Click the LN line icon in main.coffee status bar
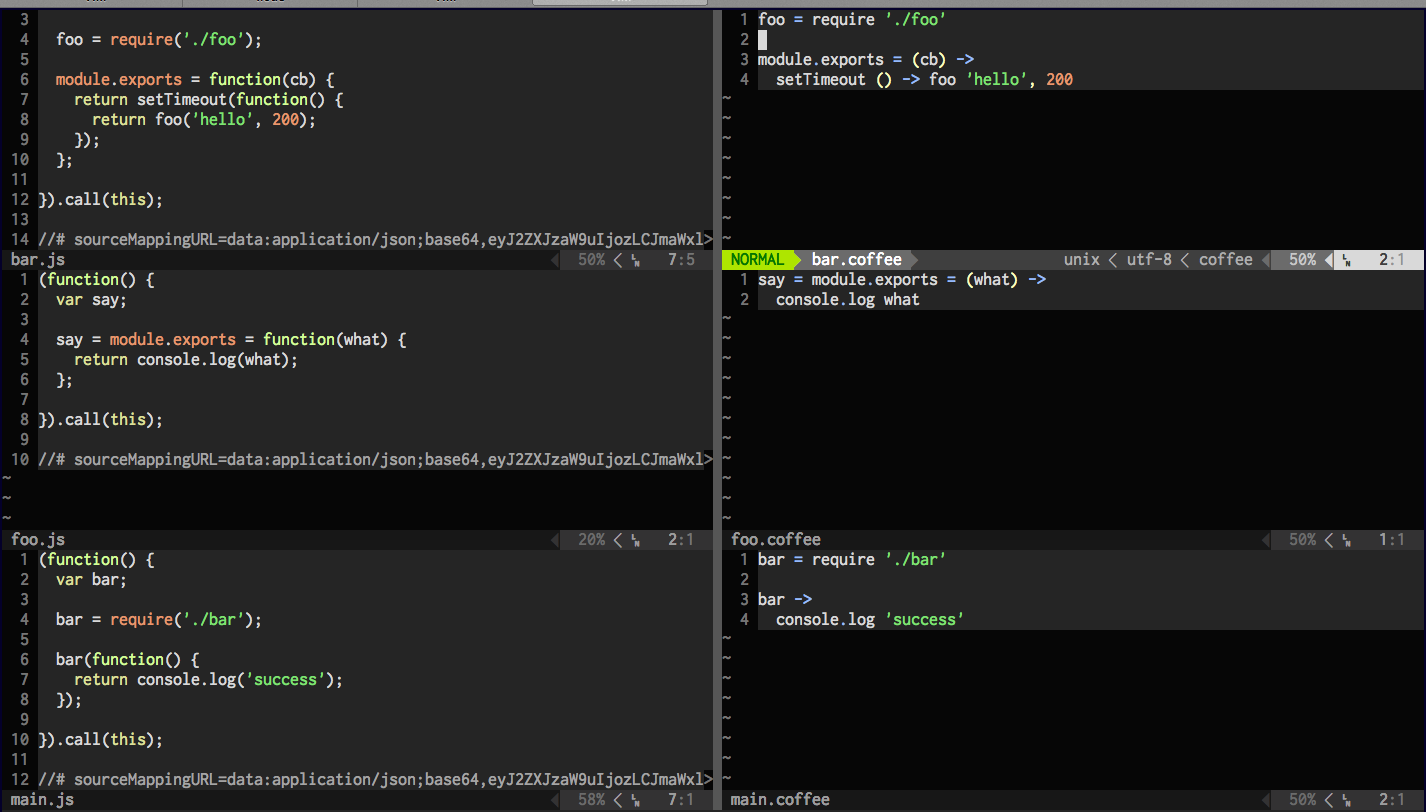 click(x=1346, y=800)
